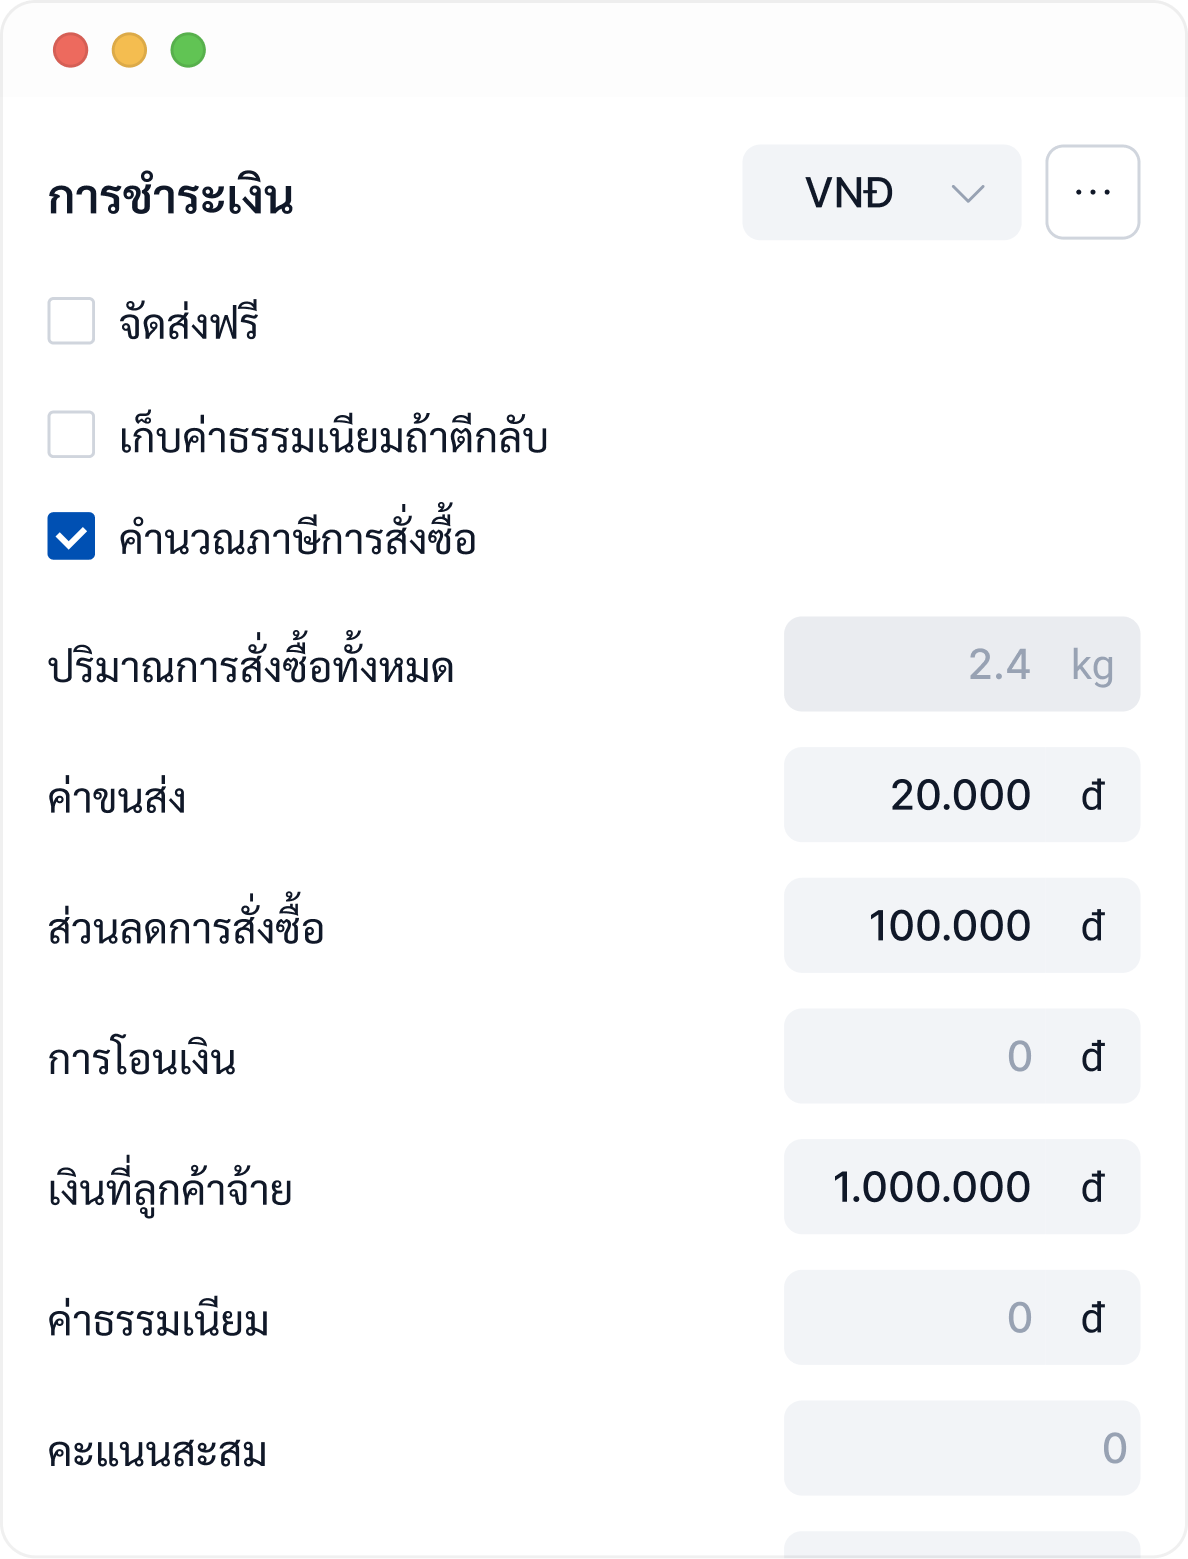Viewport: 1188px width, 1559px height.
Task: Click the เก็บค่าธรรมเนียมถ้าตีกลับ label text
Action: click(x=333, y=437)
